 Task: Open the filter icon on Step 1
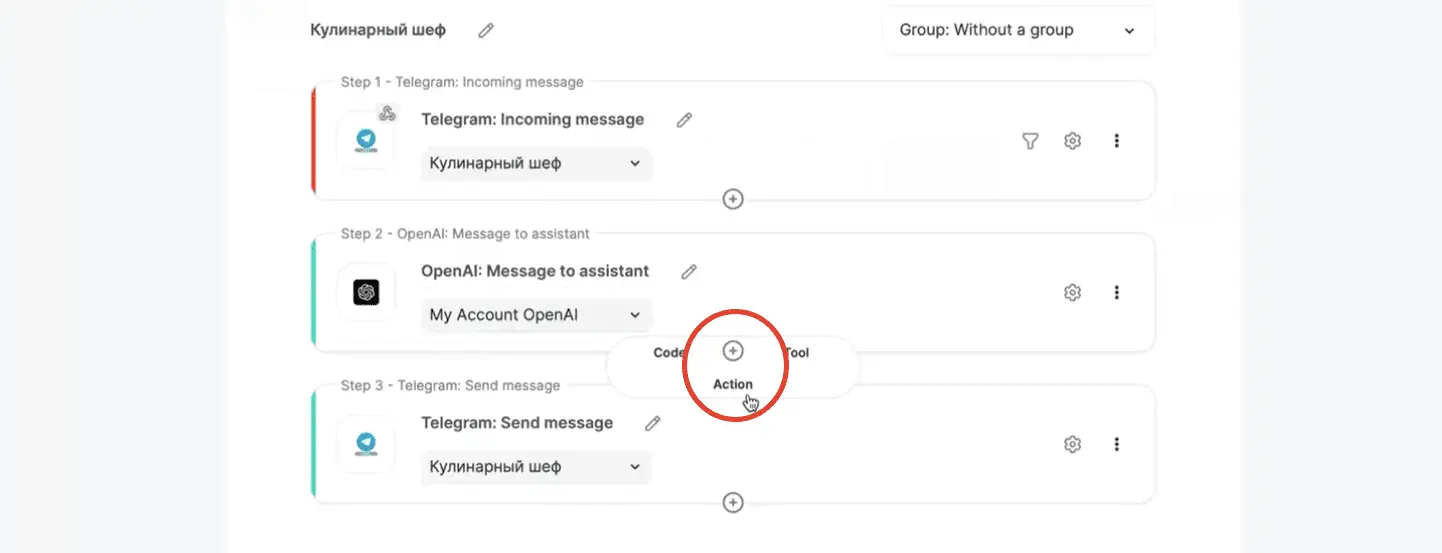pyautogui.click(x=1030, y=141)
